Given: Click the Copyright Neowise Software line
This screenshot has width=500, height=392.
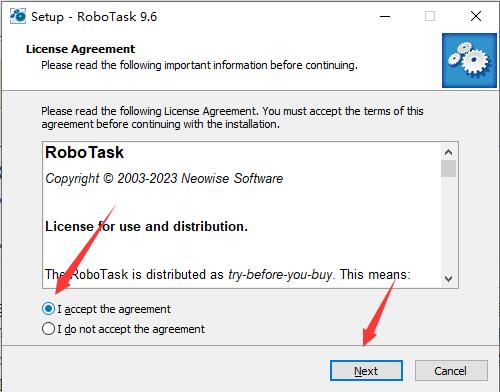Looking at the screenshot, I should click(x=164, y=179).
